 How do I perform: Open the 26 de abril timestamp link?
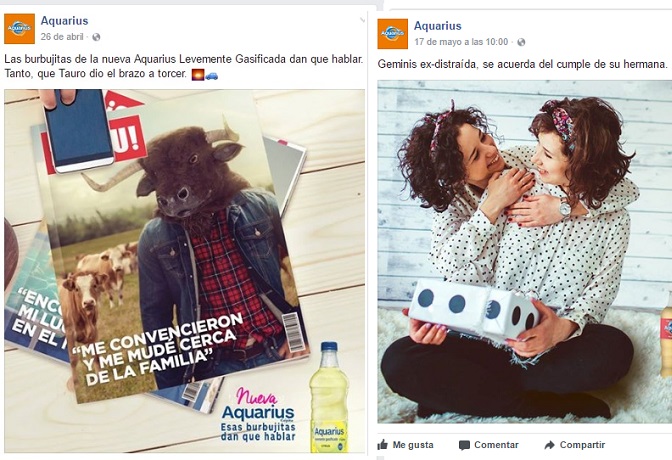(62, 37)
